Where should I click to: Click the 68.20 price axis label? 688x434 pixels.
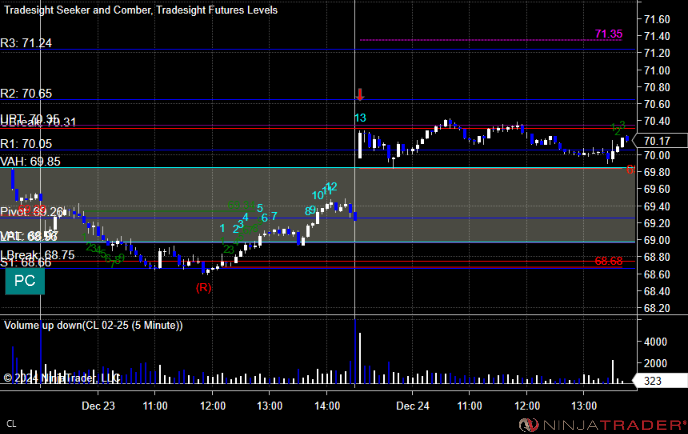tap(657, 308)
